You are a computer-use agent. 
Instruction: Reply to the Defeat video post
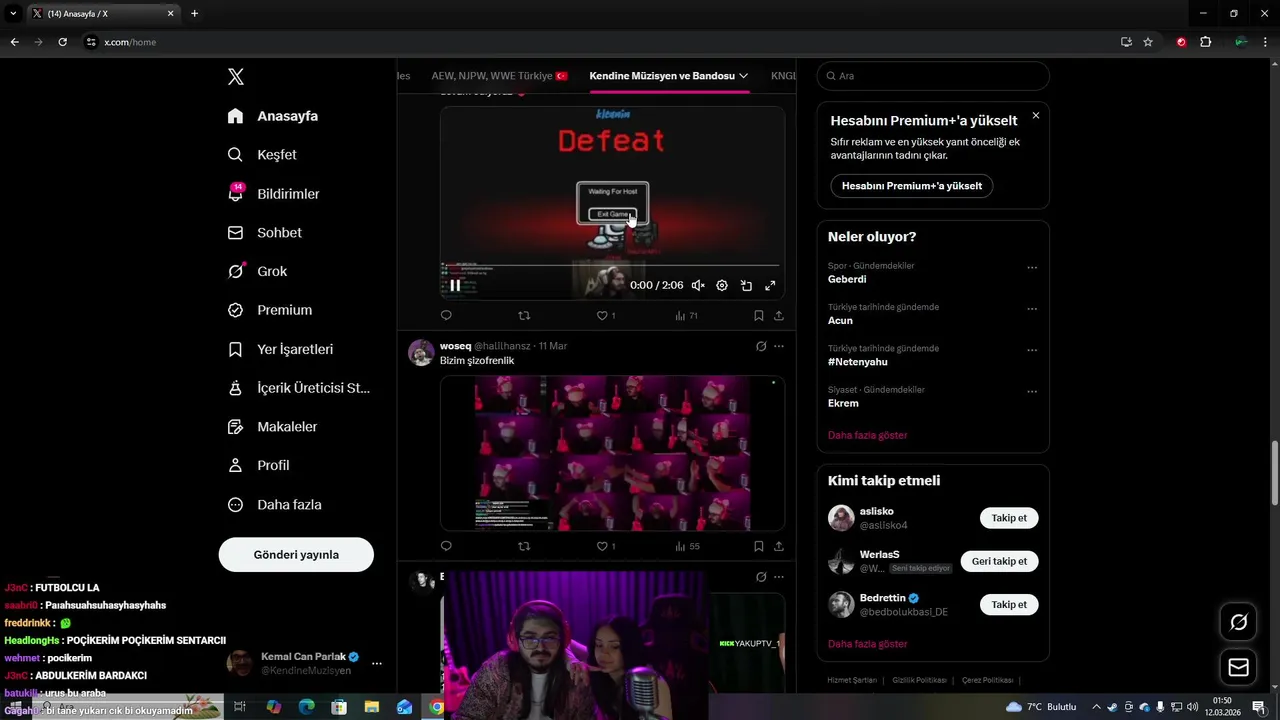[446, 315]
